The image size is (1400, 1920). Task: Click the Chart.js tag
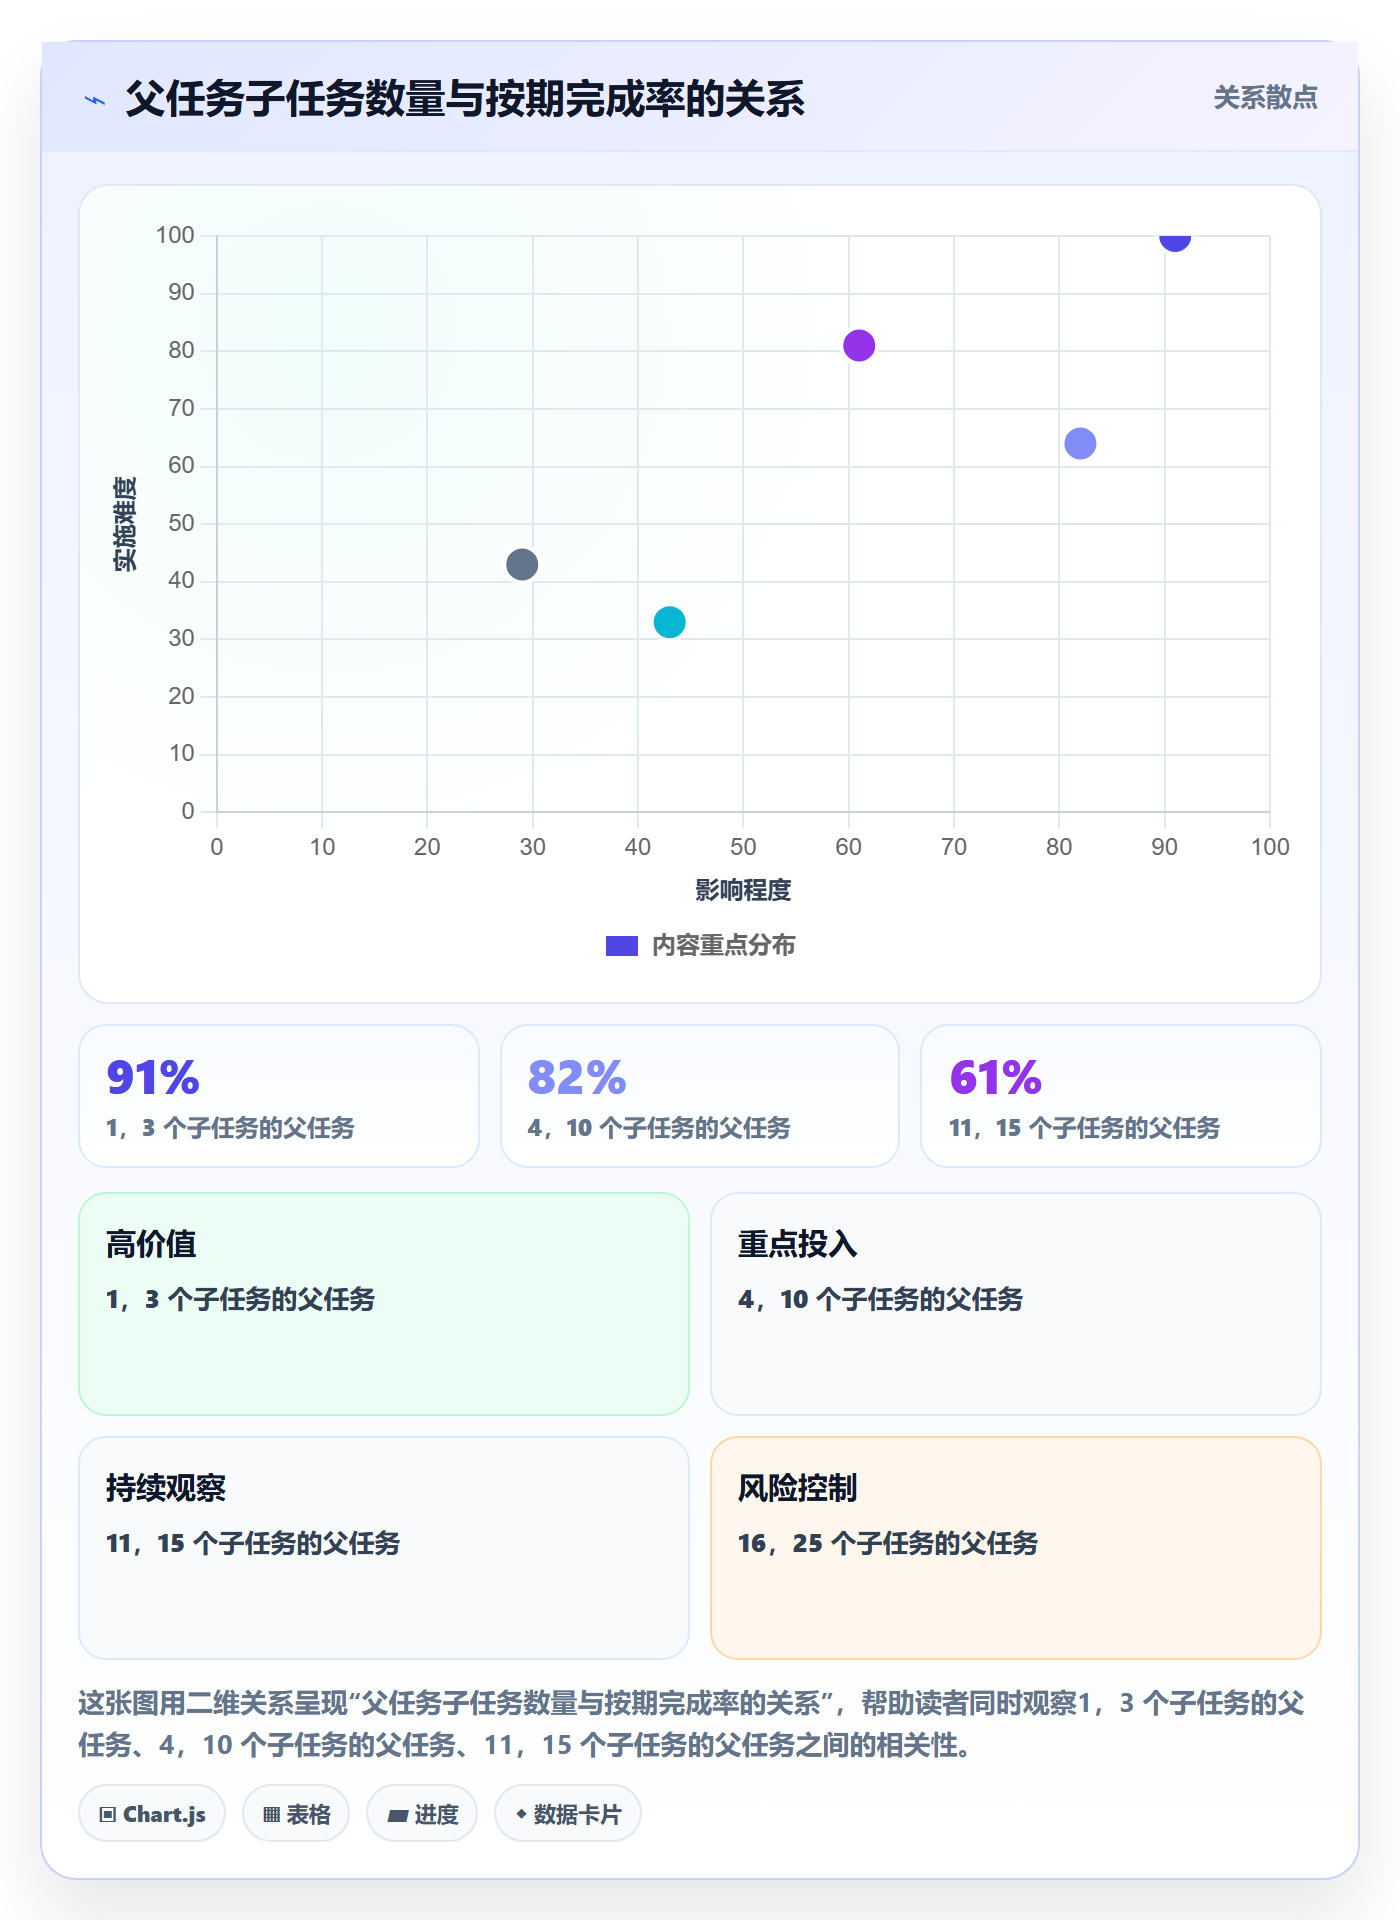[x=152, y=1814]
